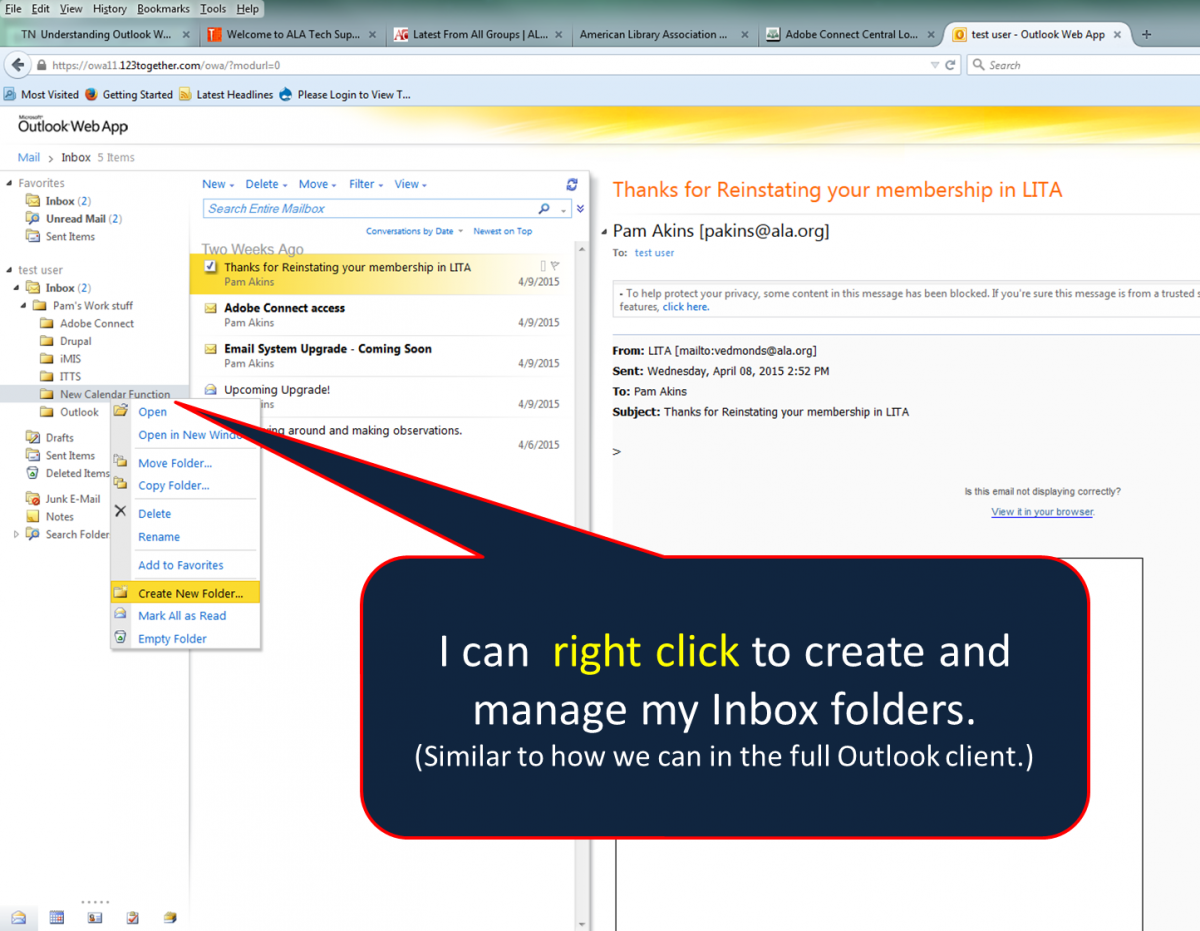Collapse the test user mailbox tree
This screenshot has height=931, width=1200.
tap(11, 270)
